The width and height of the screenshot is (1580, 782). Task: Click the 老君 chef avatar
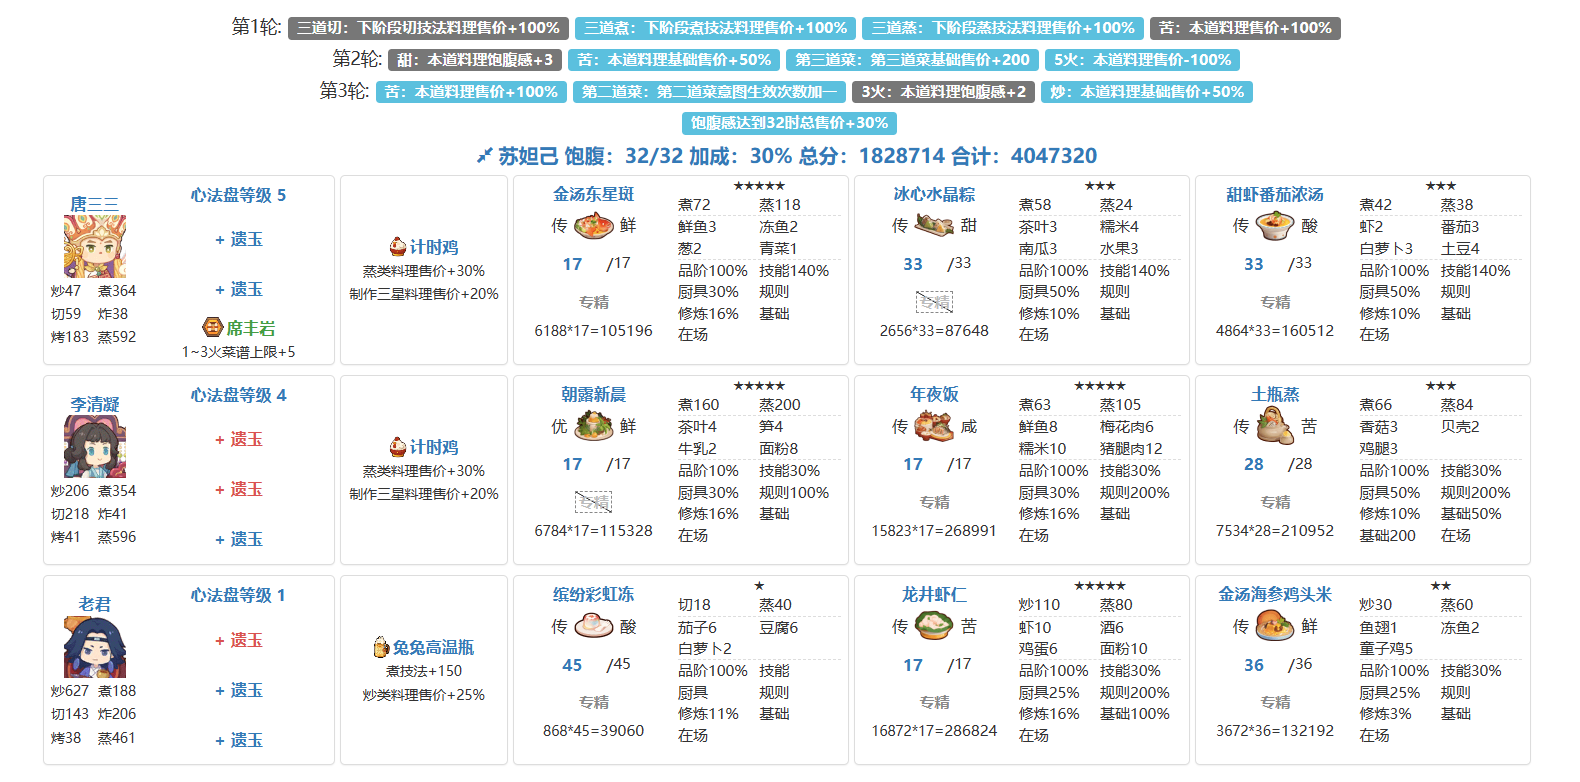click(95, 647)
